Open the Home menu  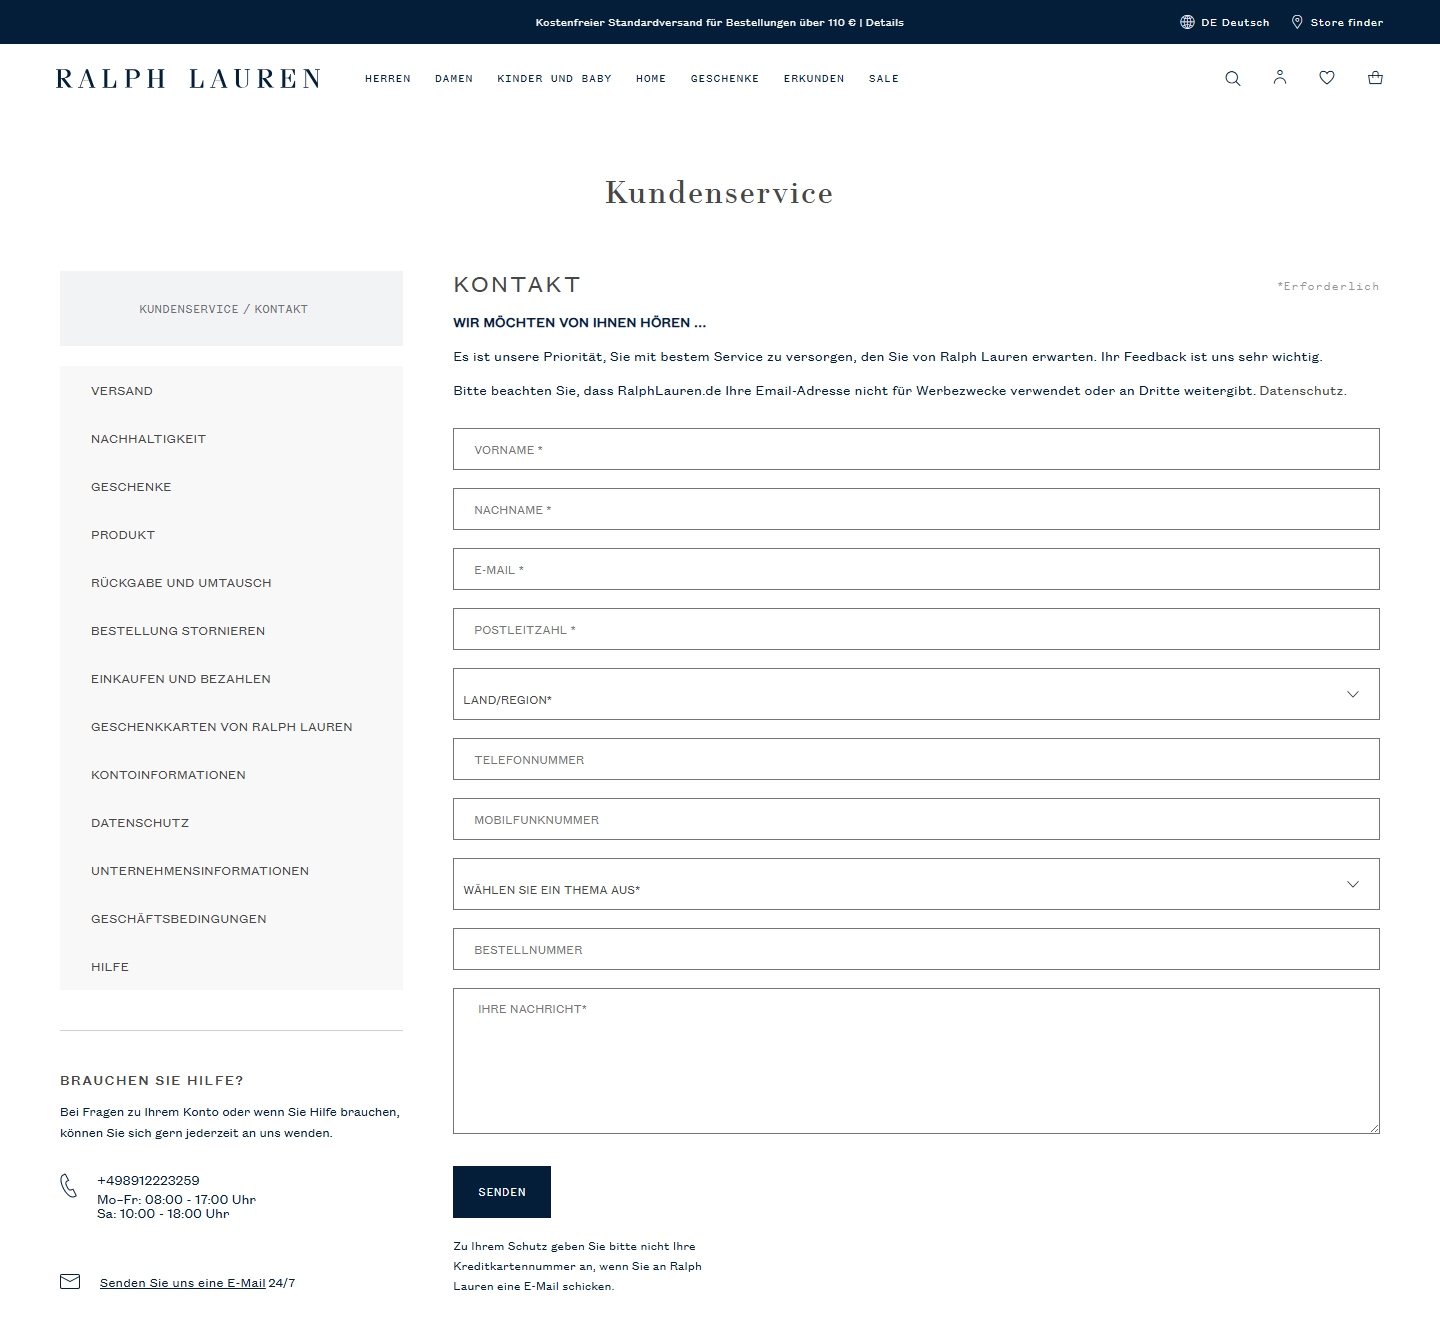[651, 78]
